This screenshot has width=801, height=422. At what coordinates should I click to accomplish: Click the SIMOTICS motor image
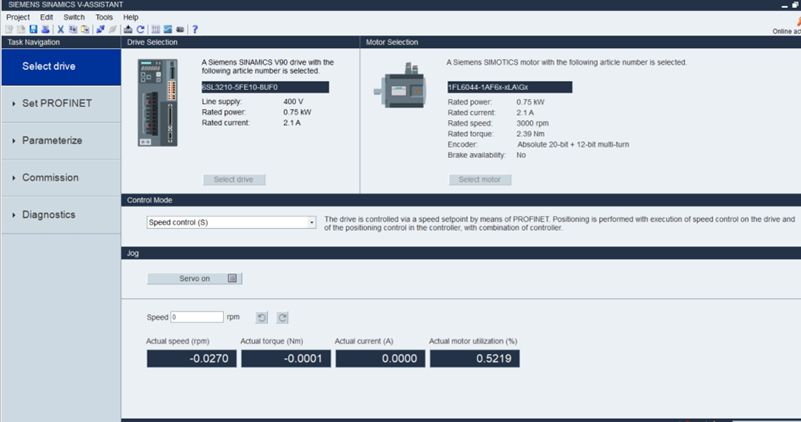coord(400,86)
